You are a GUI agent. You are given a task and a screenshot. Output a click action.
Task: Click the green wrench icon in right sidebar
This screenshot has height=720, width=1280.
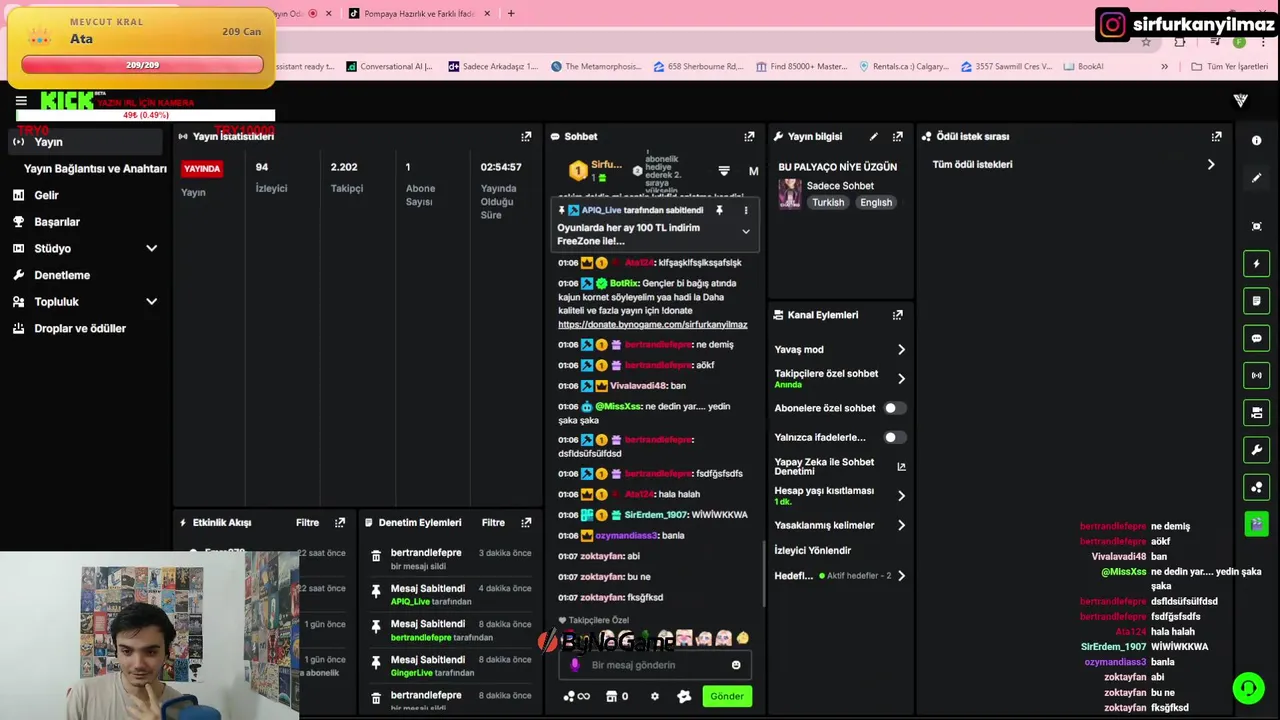[1257, 450]
